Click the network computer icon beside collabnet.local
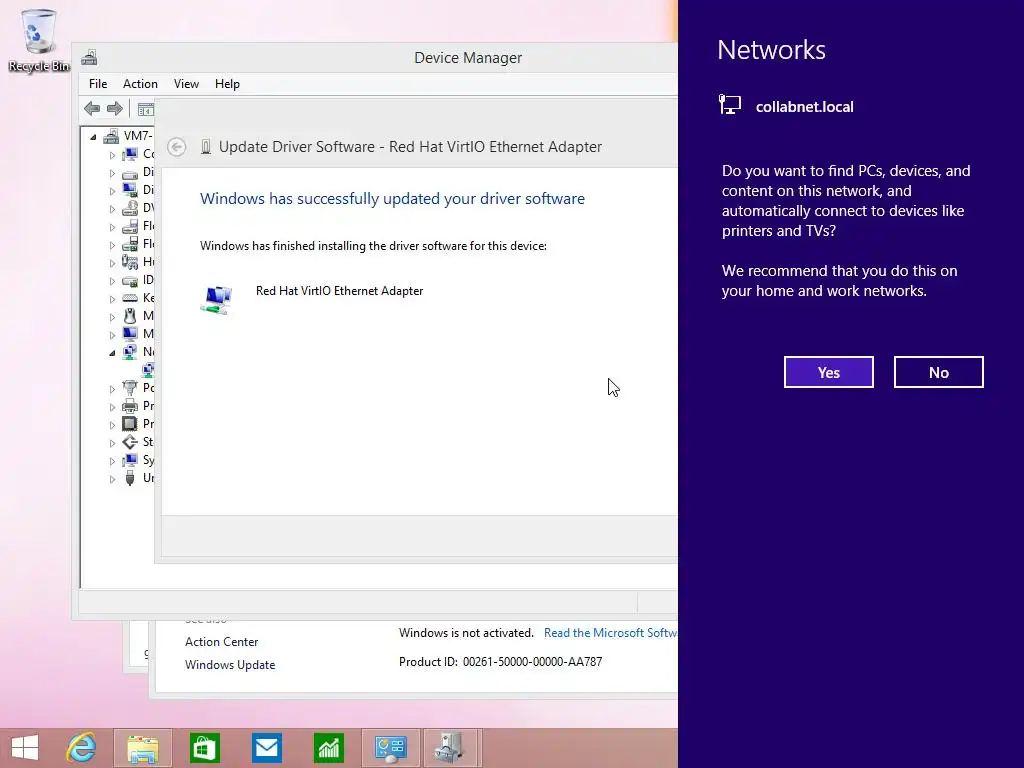Viewport: 1024px width, 768px height. (729, 105)
